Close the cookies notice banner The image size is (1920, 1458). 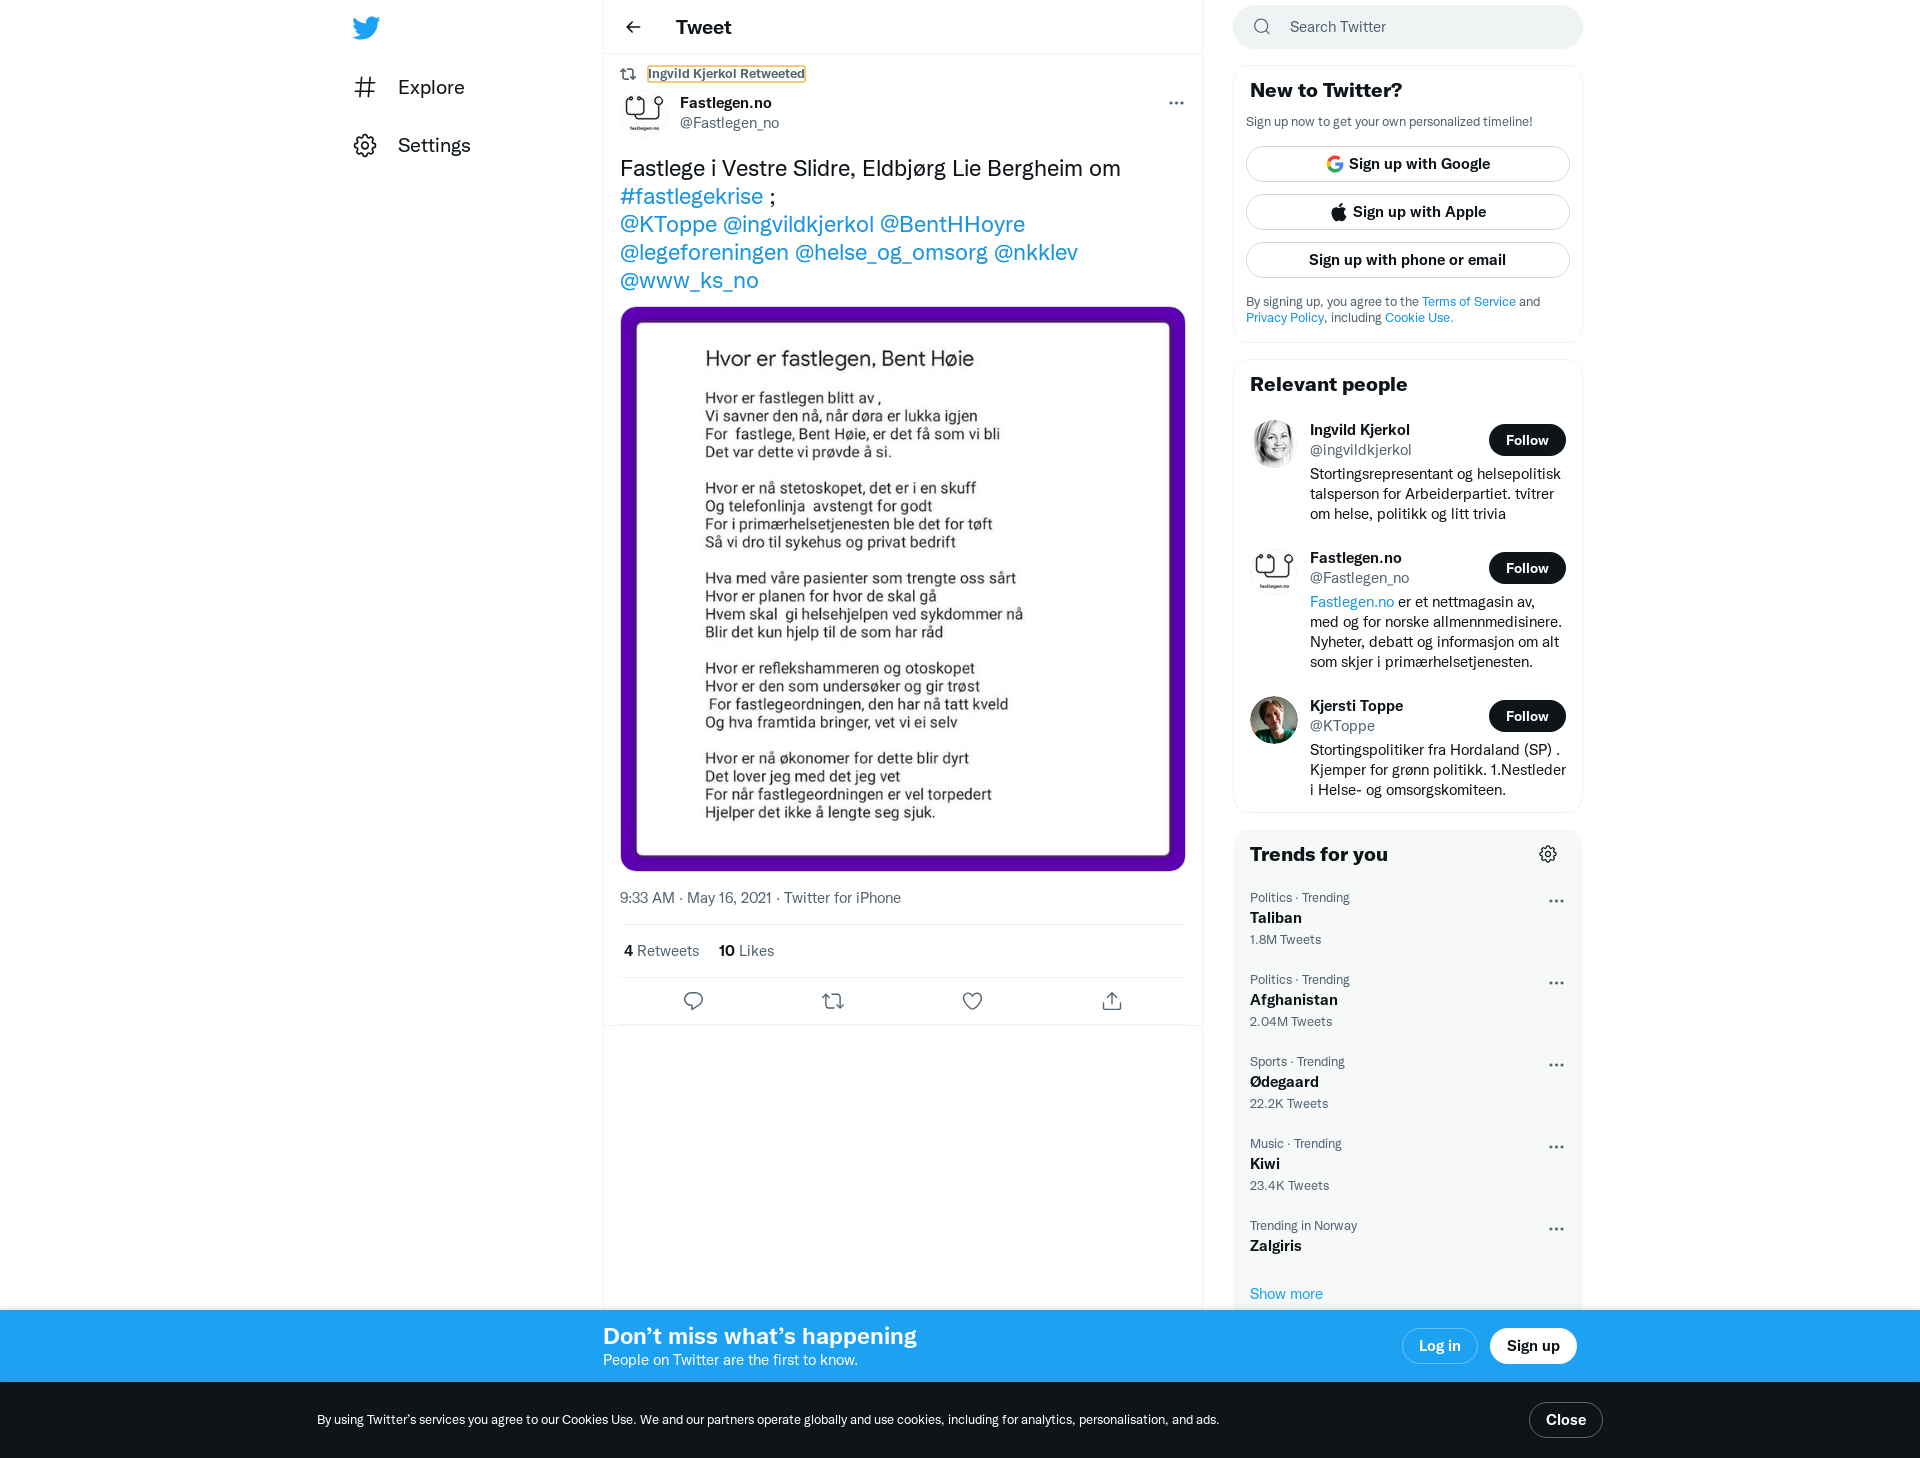coord(1565,1420)
